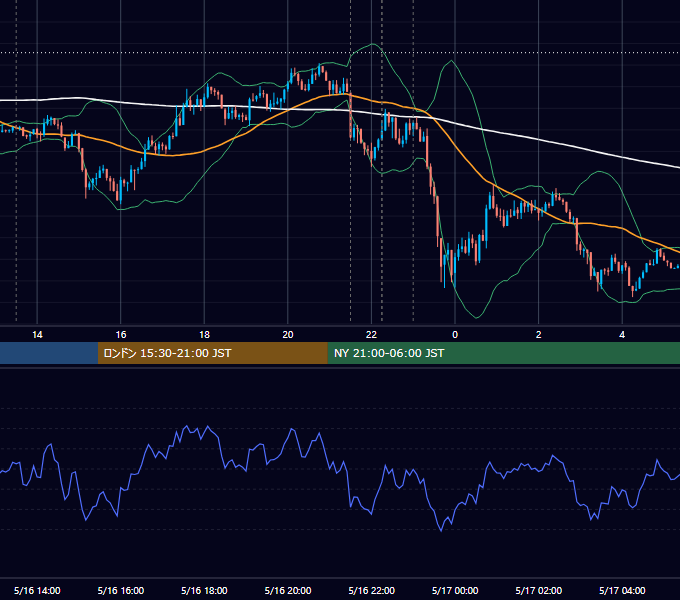Image resolution: width=680 pixels, height=600 pixels.
Task: Click the 5/16 20:00 date label
Action: [288, 590]
